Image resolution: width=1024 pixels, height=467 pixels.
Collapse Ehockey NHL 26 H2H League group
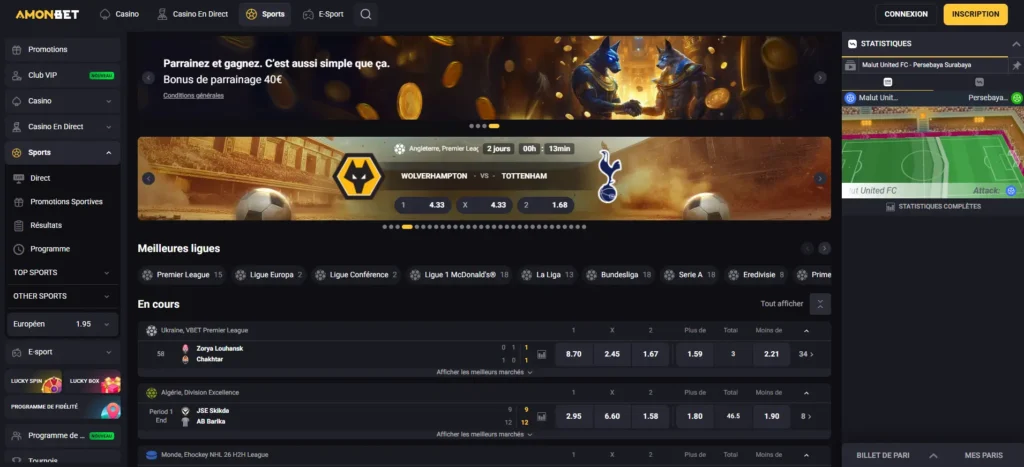coord(807,455)
